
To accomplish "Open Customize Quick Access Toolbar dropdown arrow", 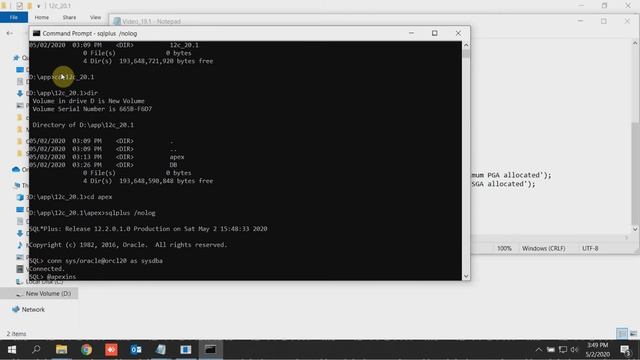I will click(x=38, y=6).
